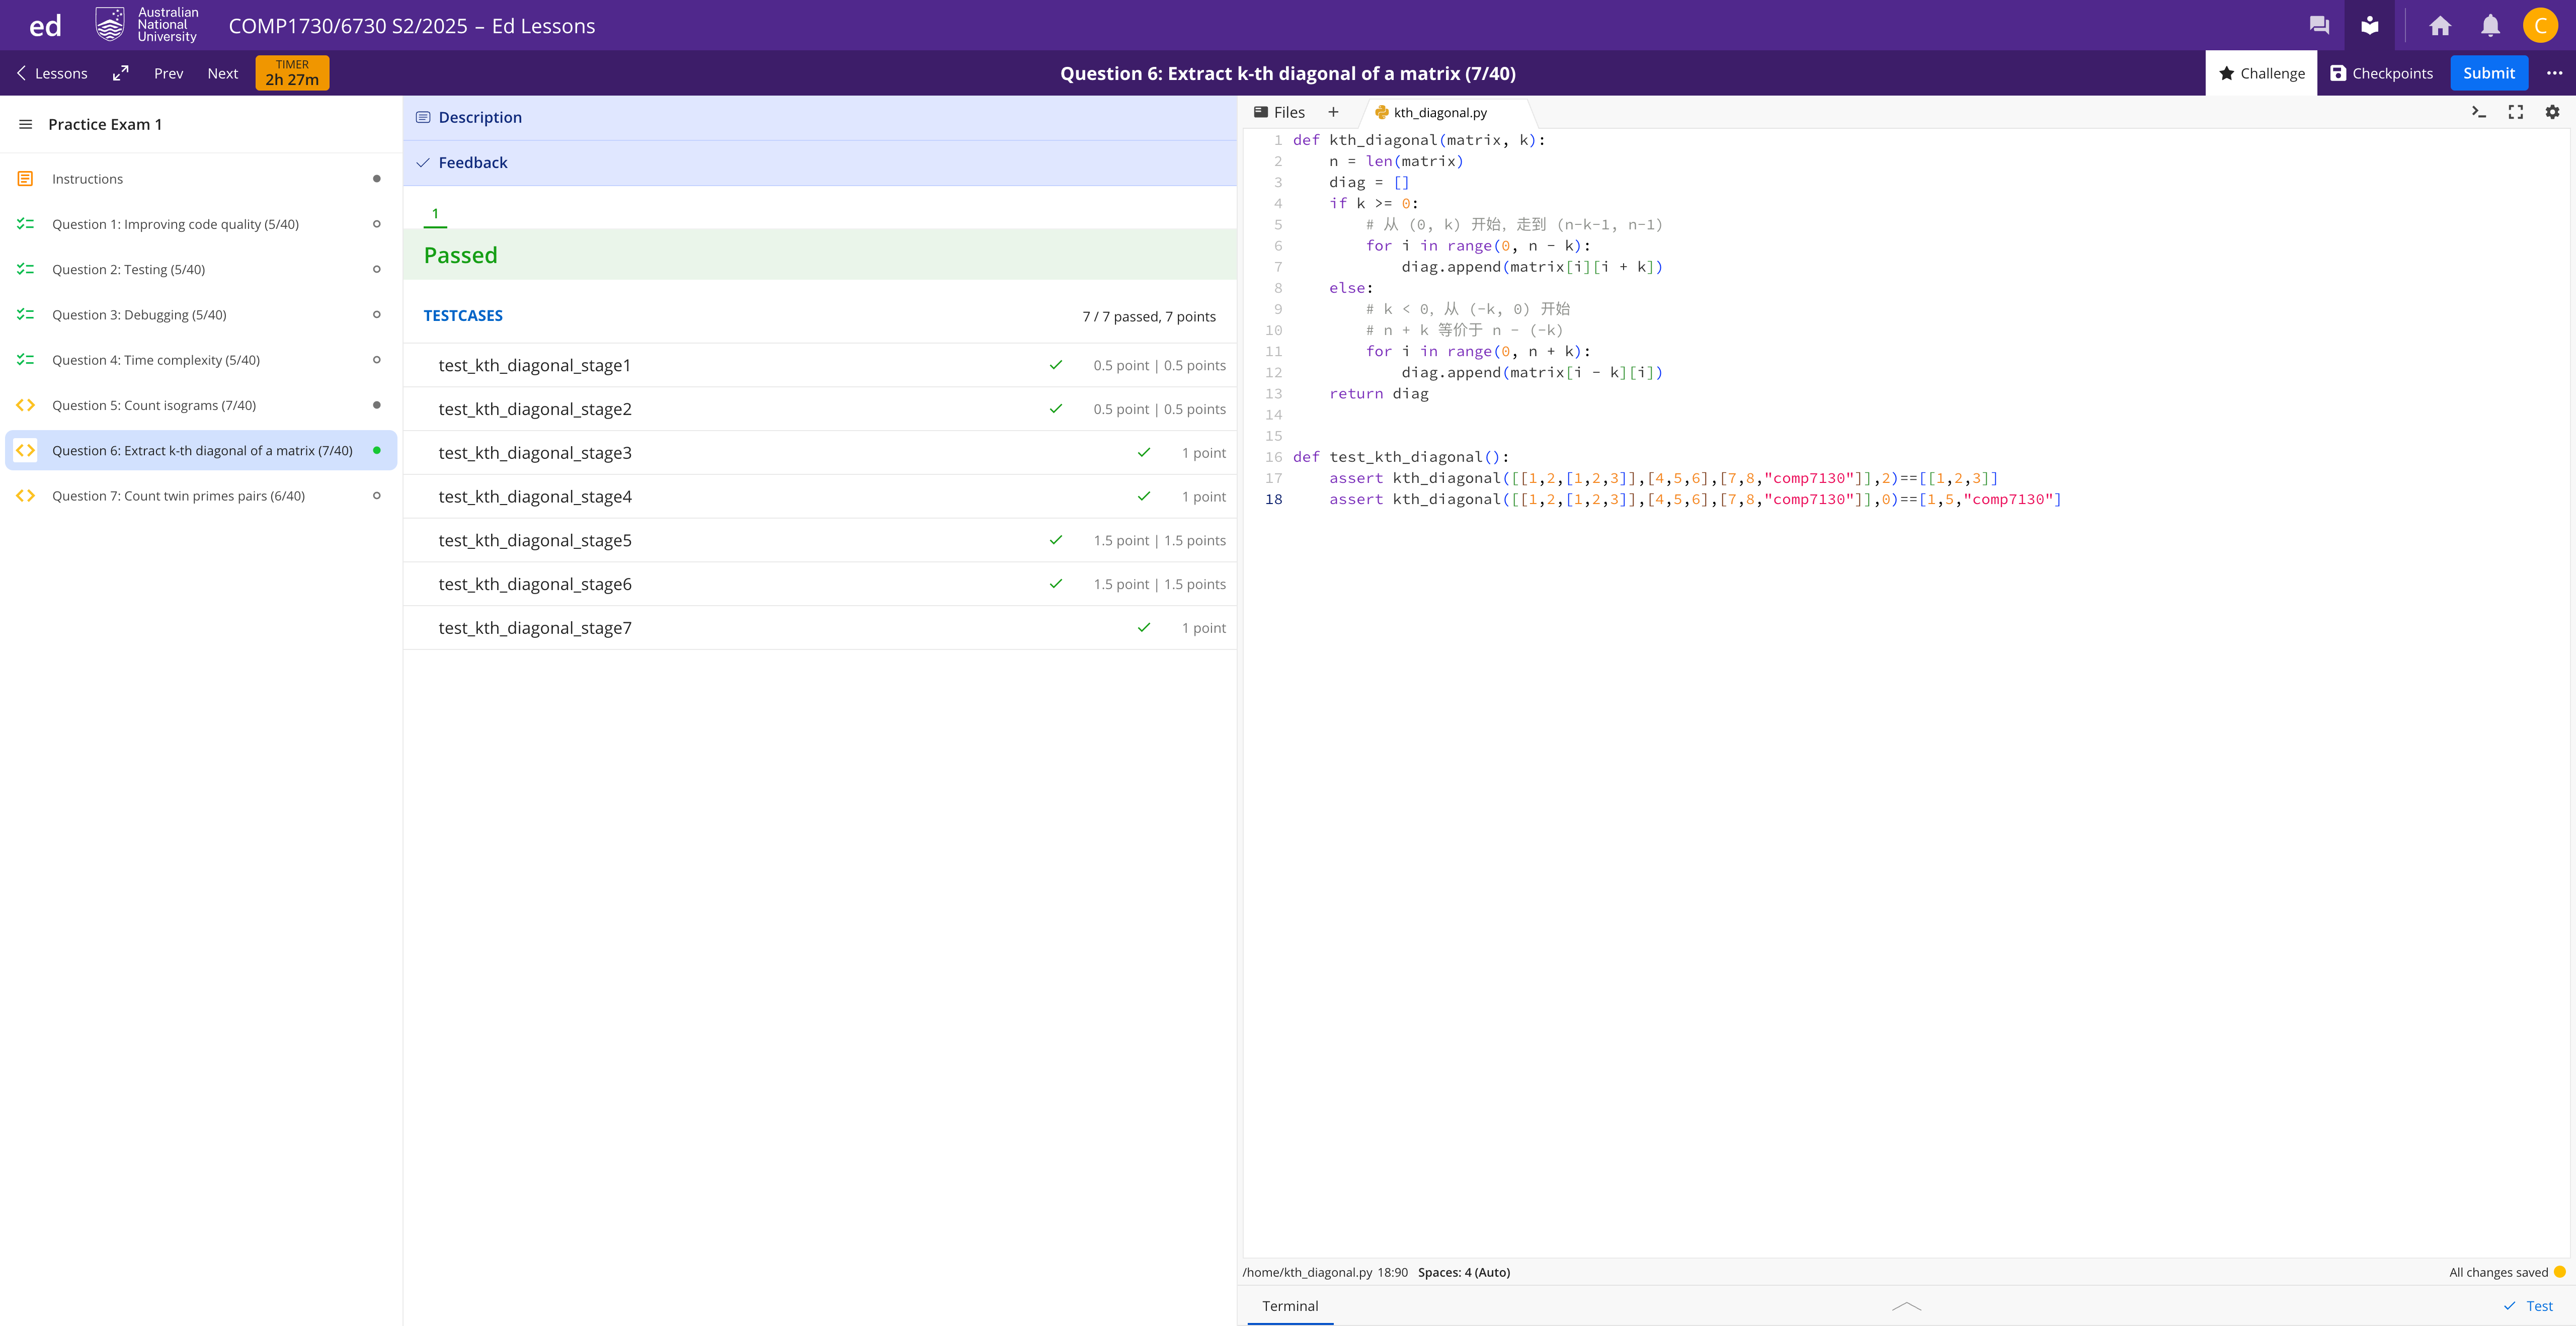The image size is (2576, 1326).
Task: Click the return diag code line
Action: tap(1378, 394)
